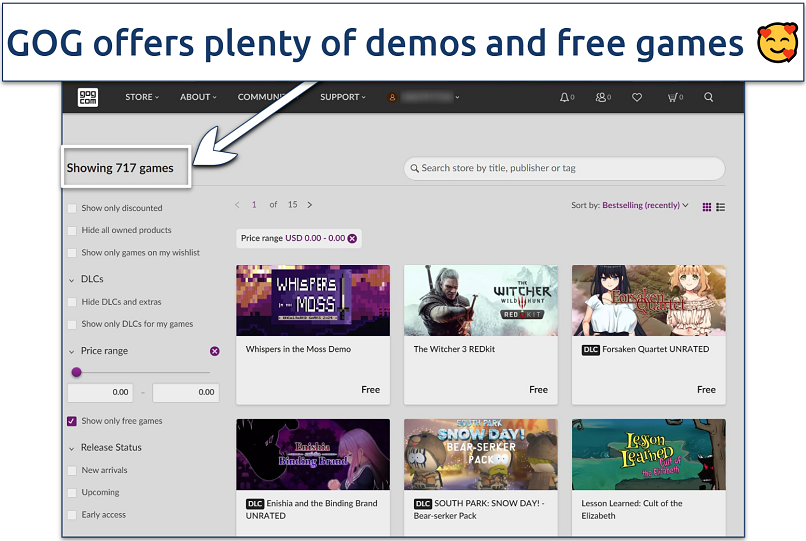Open the GOG.com logo home link
Viewport: 806px width, 541px height.
tap(88, 97)
